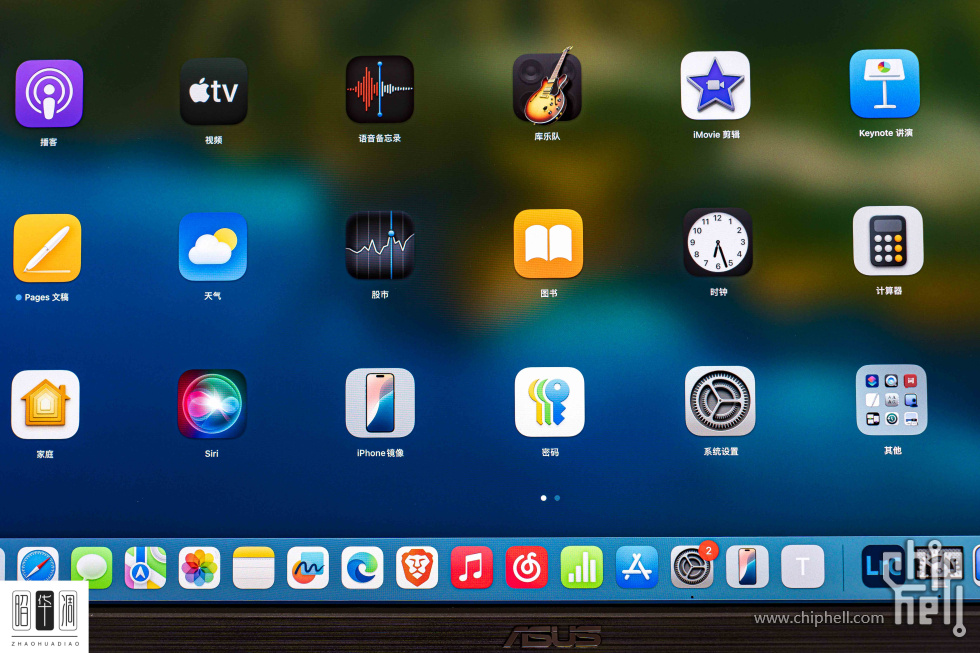980x653 pixels.
Task: Switch to the second Launchpad page dot
Action: [557, 498]
